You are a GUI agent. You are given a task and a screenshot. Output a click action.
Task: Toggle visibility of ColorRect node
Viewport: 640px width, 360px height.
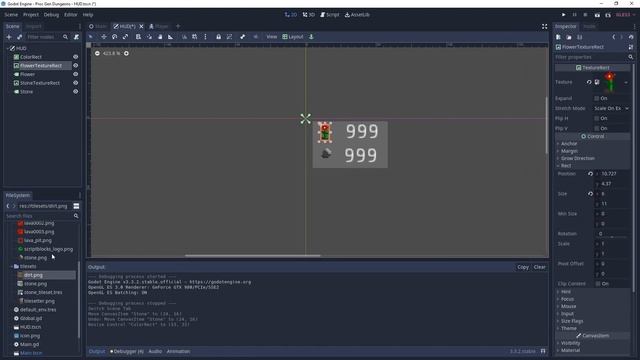76,57
